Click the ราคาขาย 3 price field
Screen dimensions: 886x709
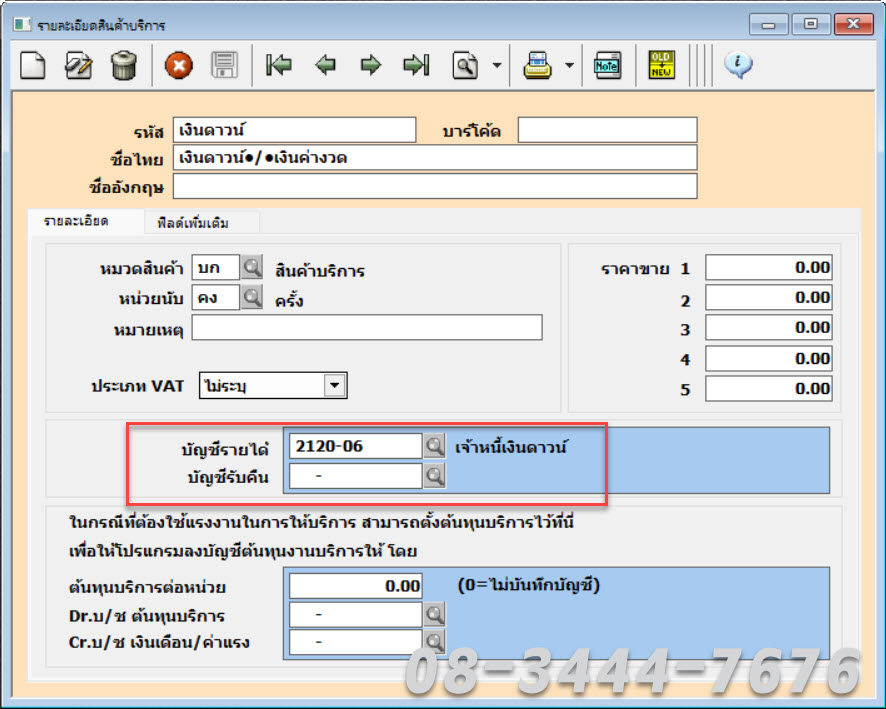[768, 328]
